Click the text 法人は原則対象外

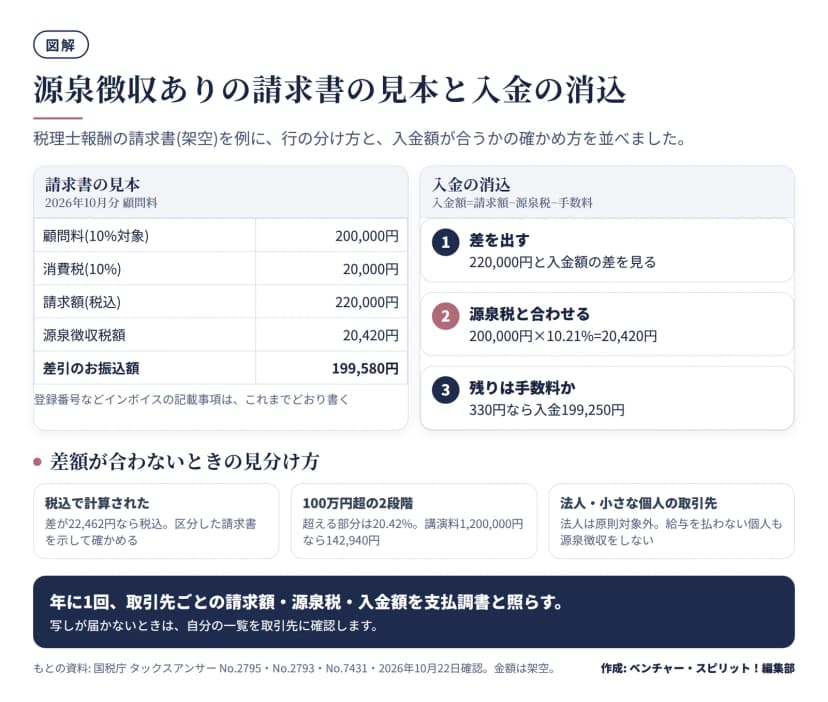(x=671, y=532)
